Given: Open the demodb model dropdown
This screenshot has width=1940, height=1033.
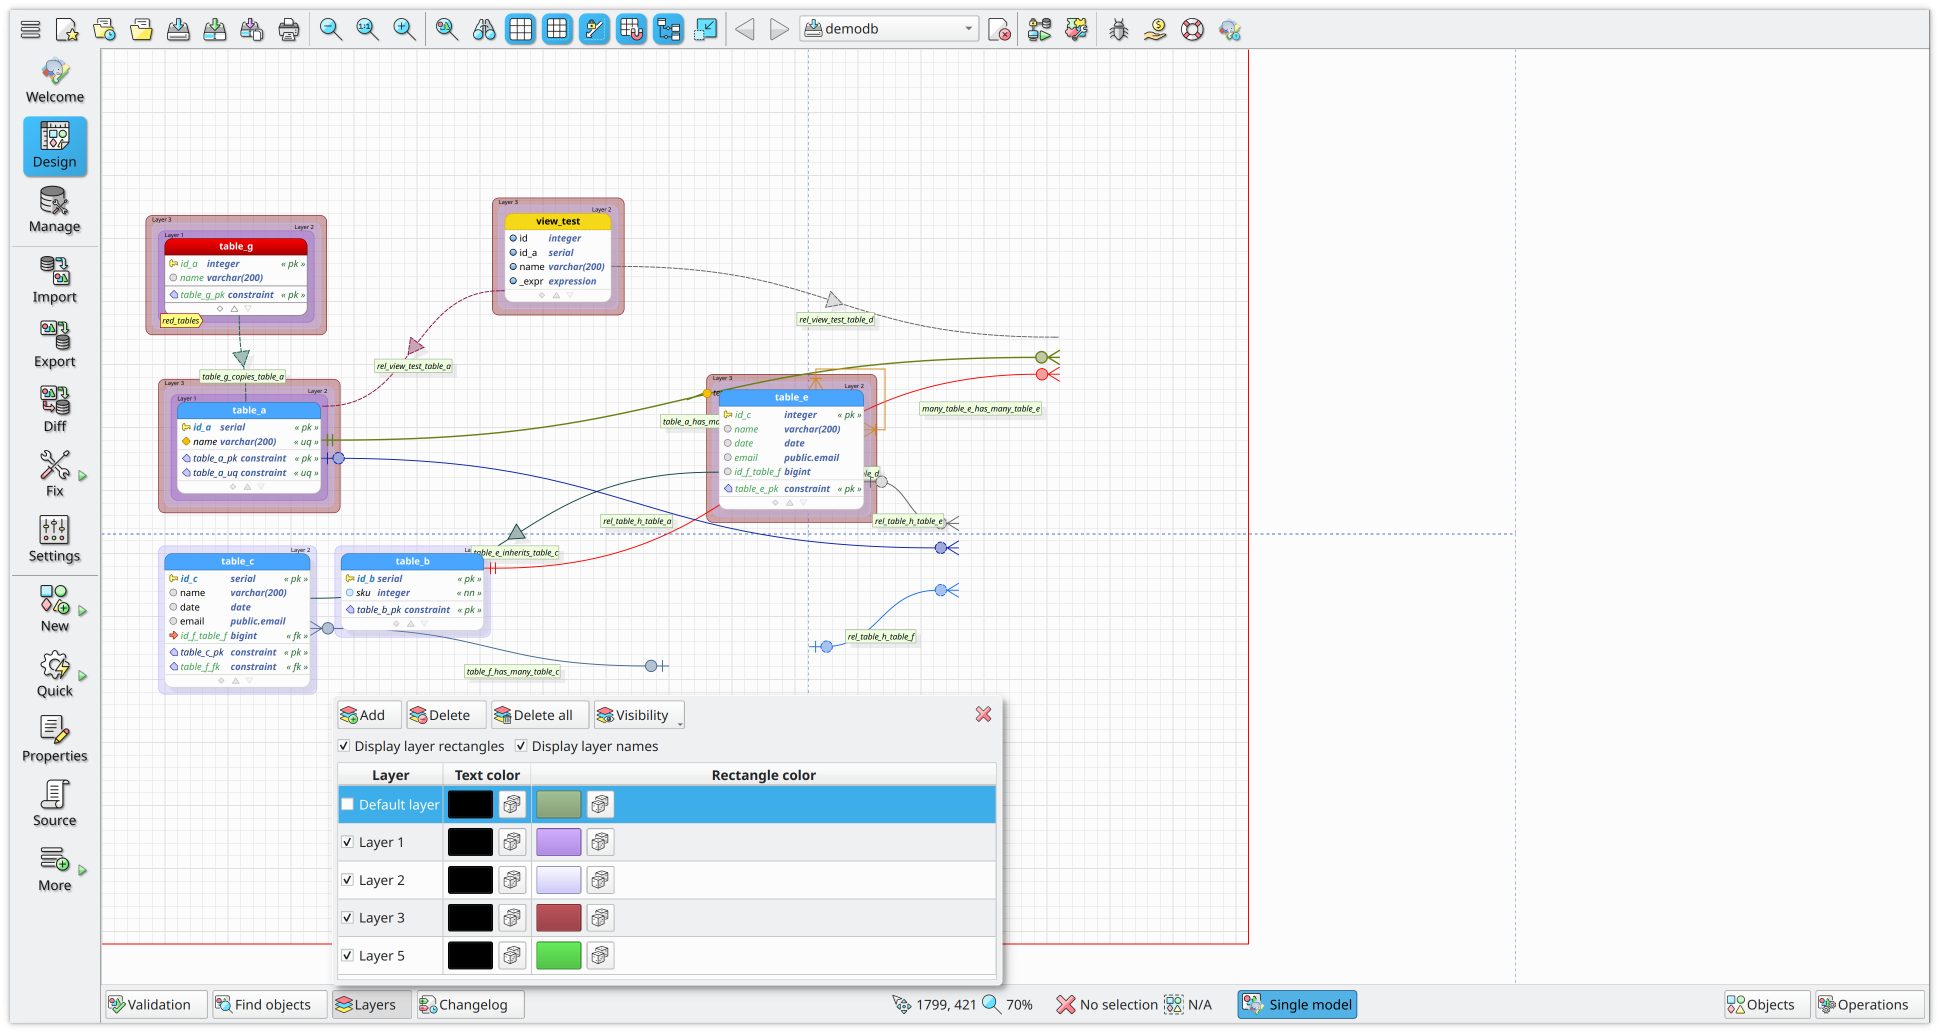Looking at the screenshot, I should coord(889,29).
